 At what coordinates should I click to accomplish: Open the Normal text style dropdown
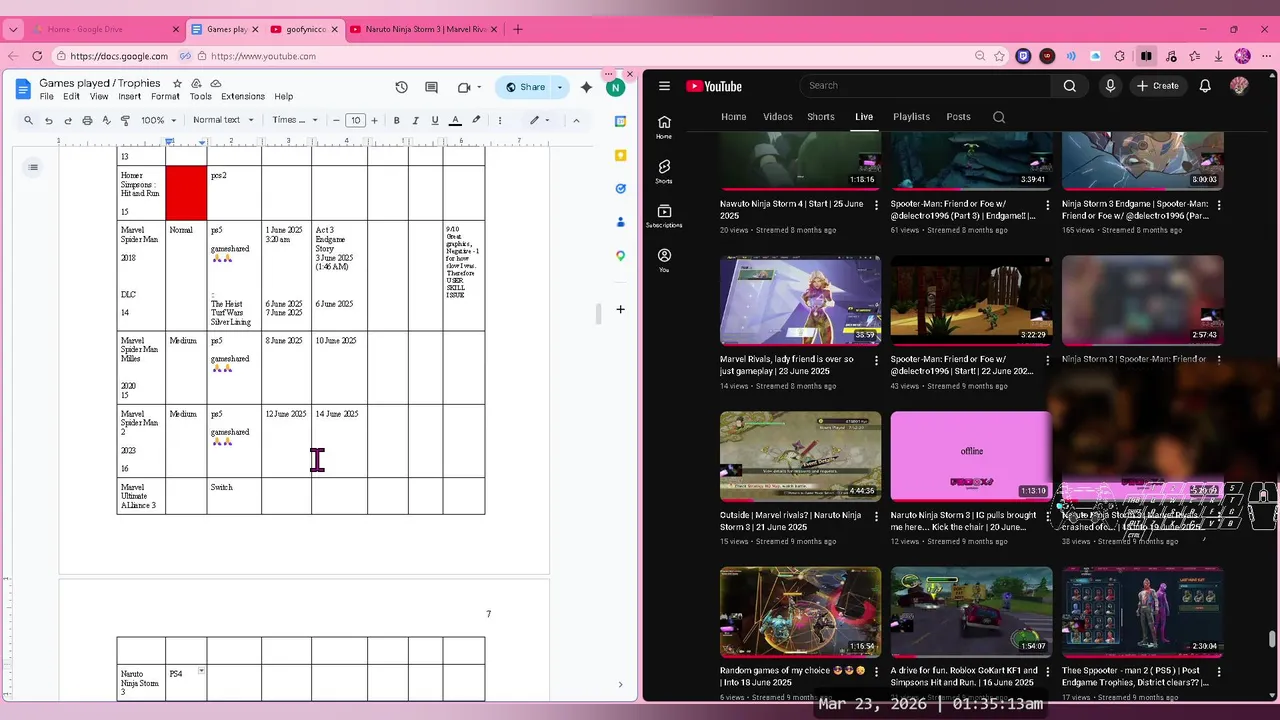[x=222, y=120]
